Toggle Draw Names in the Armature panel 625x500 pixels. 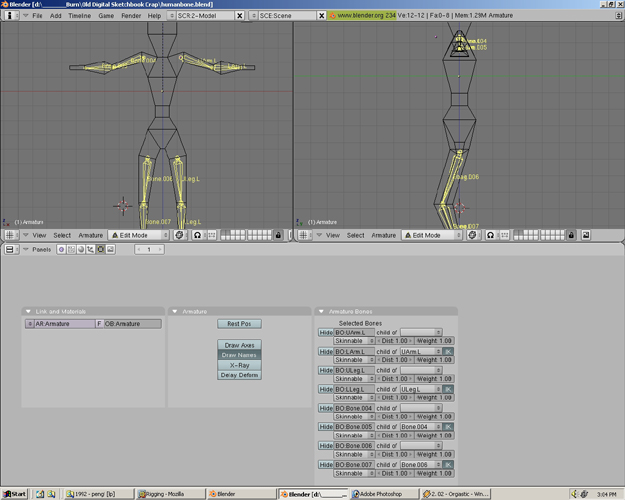click(x=239, y=355)
